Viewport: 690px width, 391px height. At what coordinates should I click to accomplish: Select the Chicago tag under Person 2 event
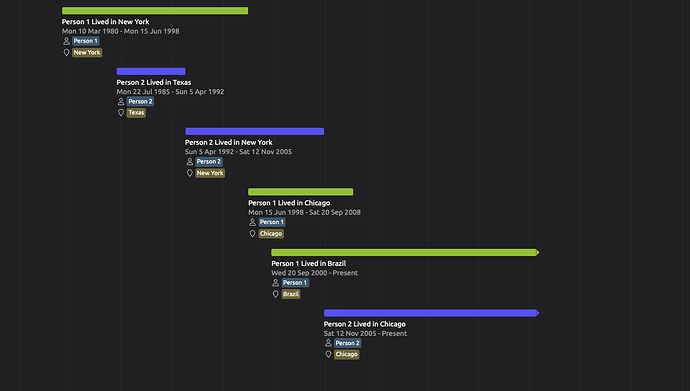point(347,354)
